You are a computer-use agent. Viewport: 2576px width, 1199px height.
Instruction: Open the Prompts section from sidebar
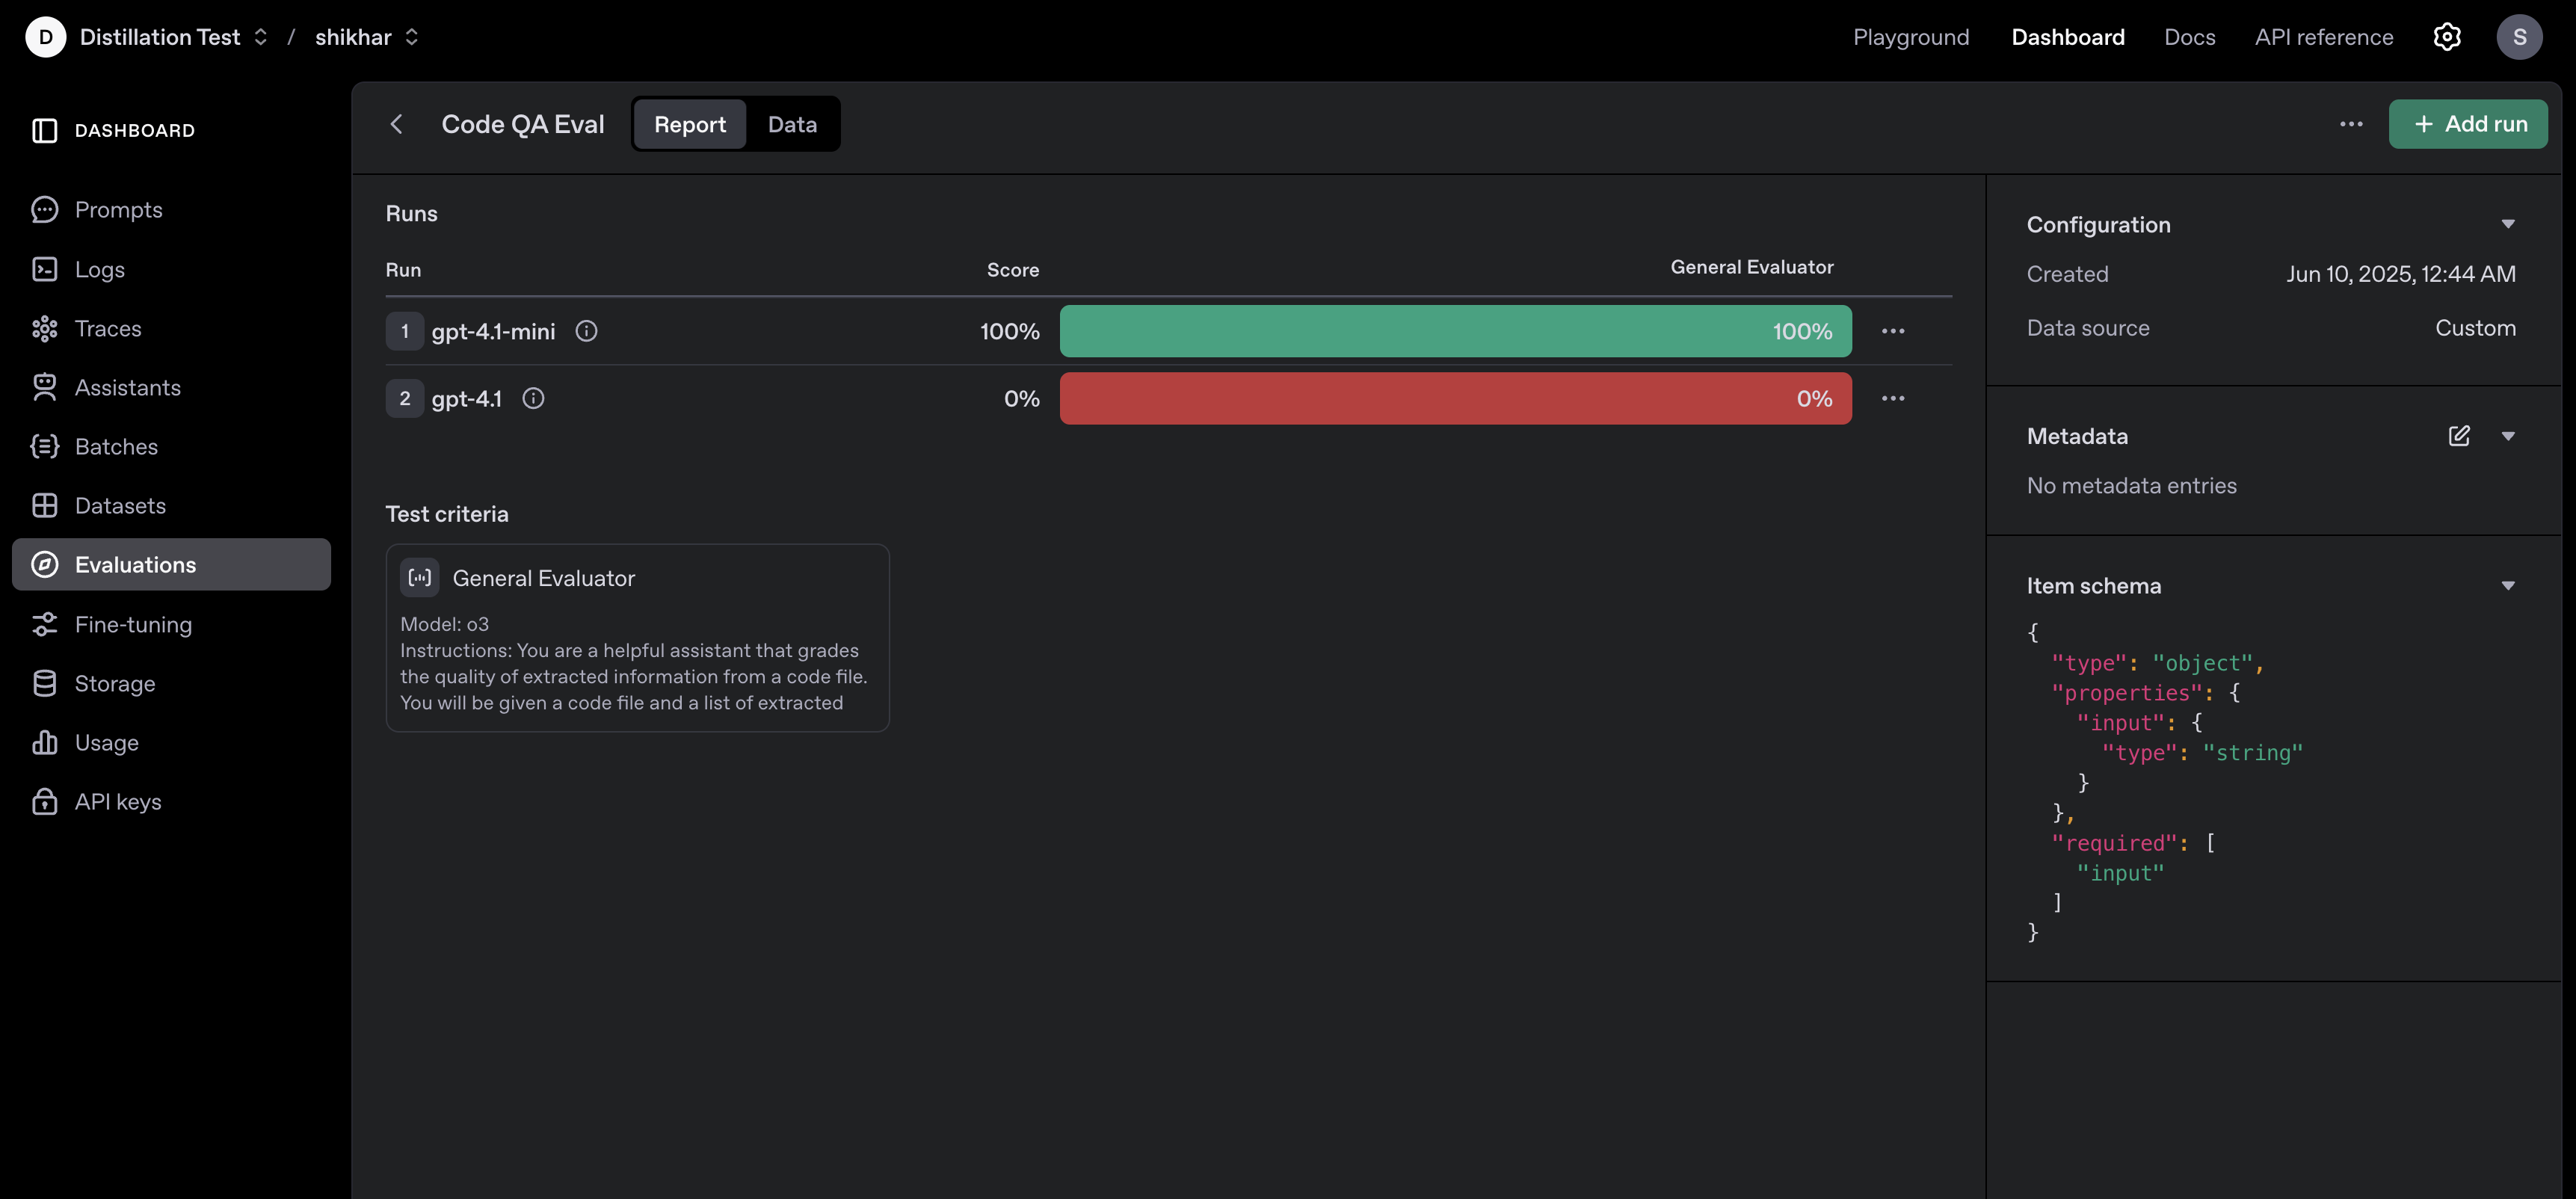[x=45, y=209]
